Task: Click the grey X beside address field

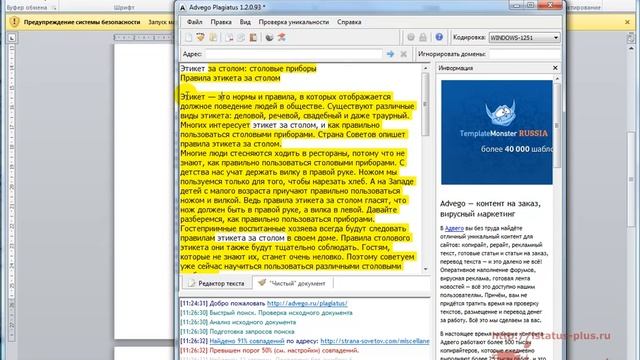Action: [x=403, y=54]
